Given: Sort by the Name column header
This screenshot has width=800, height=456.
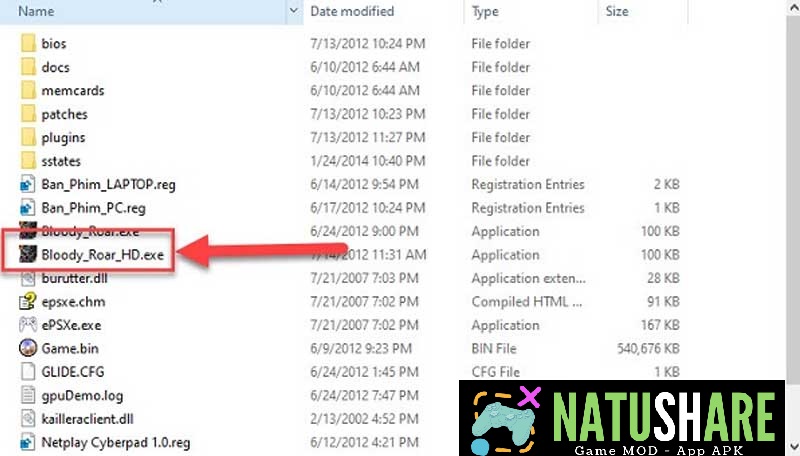Looking at the screenshot, I should click(36, 11).
